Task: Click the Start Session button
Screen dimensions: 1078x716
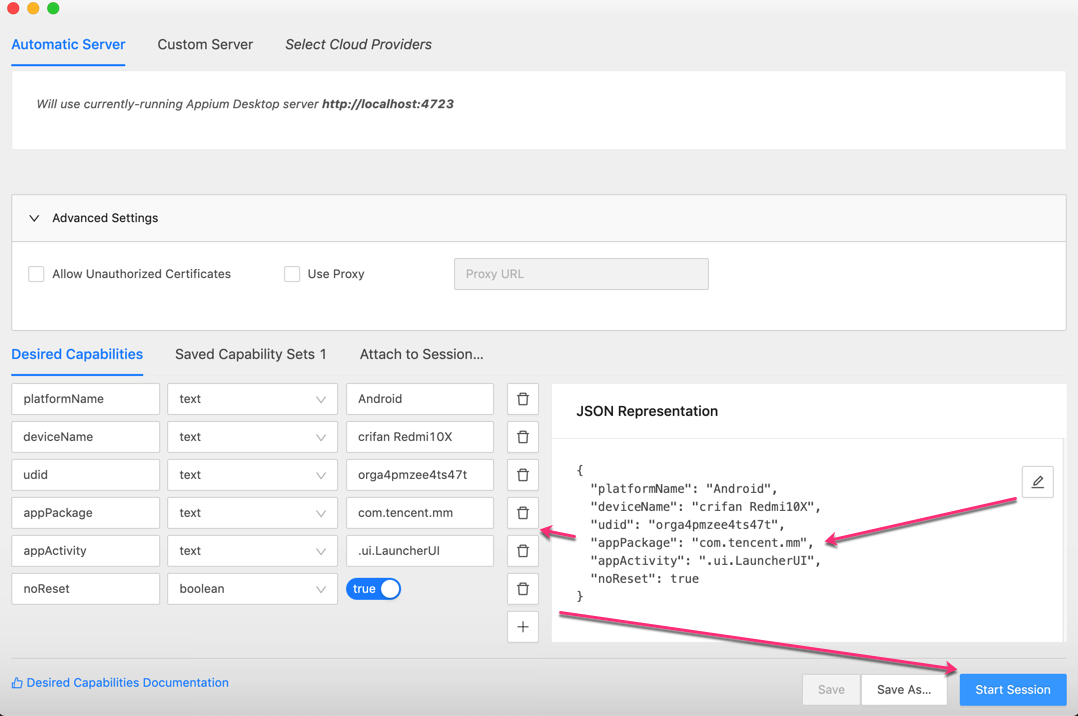Action: (x=1012, y=689)
